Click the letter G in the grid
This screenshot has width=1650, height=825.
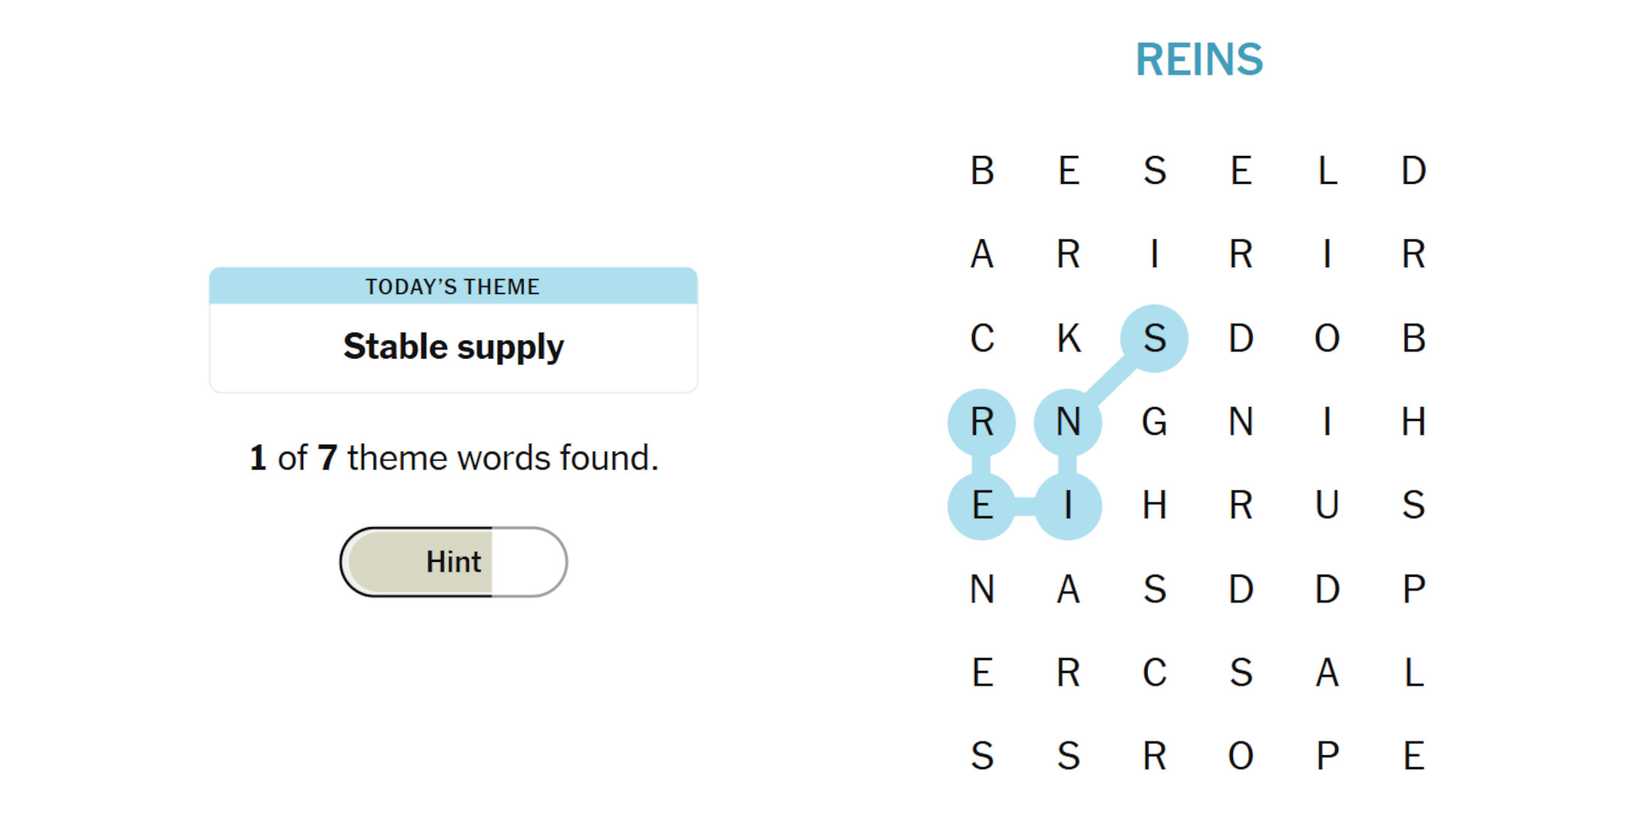[x=1154, y=422]
